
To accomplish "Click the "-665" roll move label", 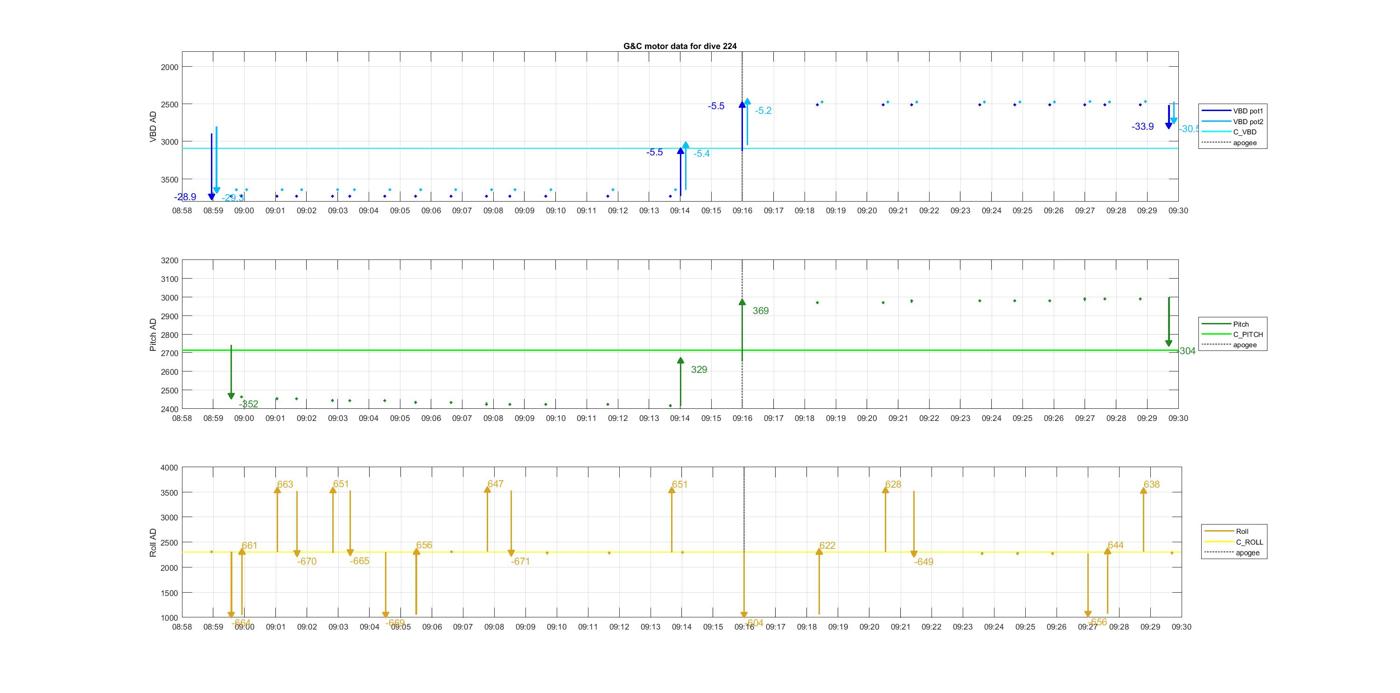I will click(360, 562).
